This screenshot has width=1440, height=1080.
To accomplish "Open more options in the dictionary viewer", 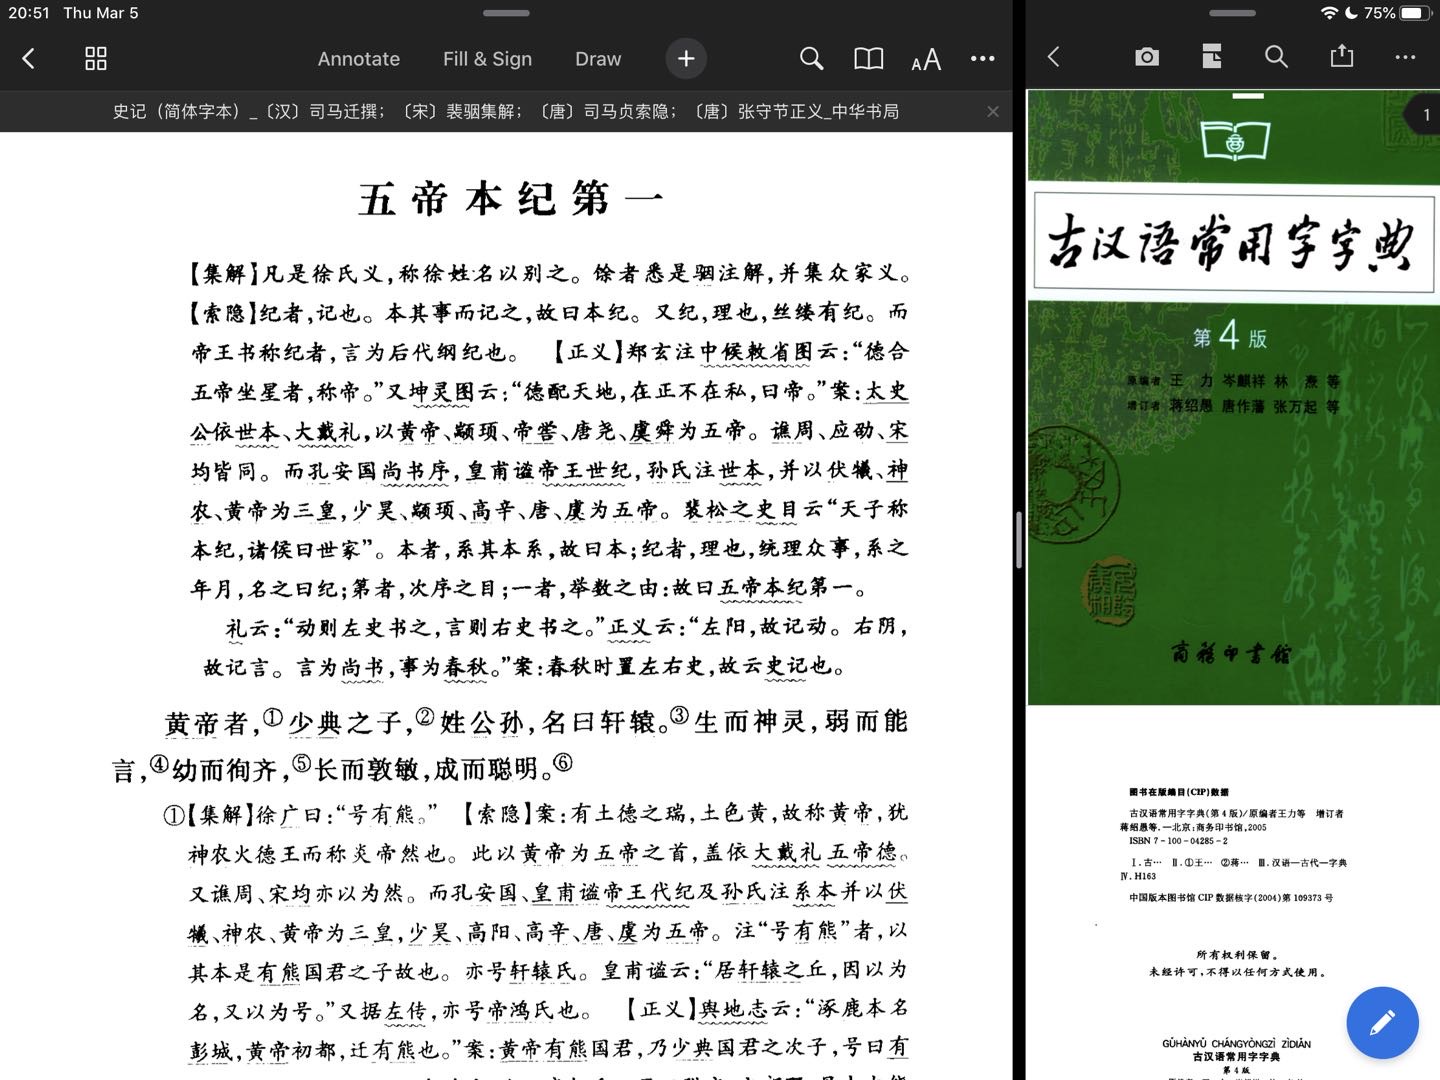I will (x=1405, y=57).
